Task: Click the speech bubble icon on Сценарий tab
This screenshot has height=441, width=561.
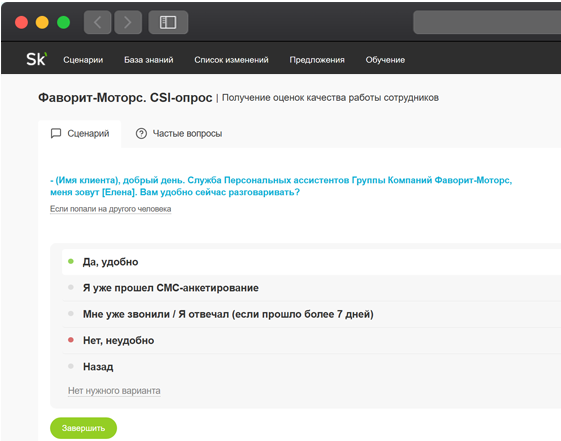Action: pyautogui.click(x=56, y=133)
